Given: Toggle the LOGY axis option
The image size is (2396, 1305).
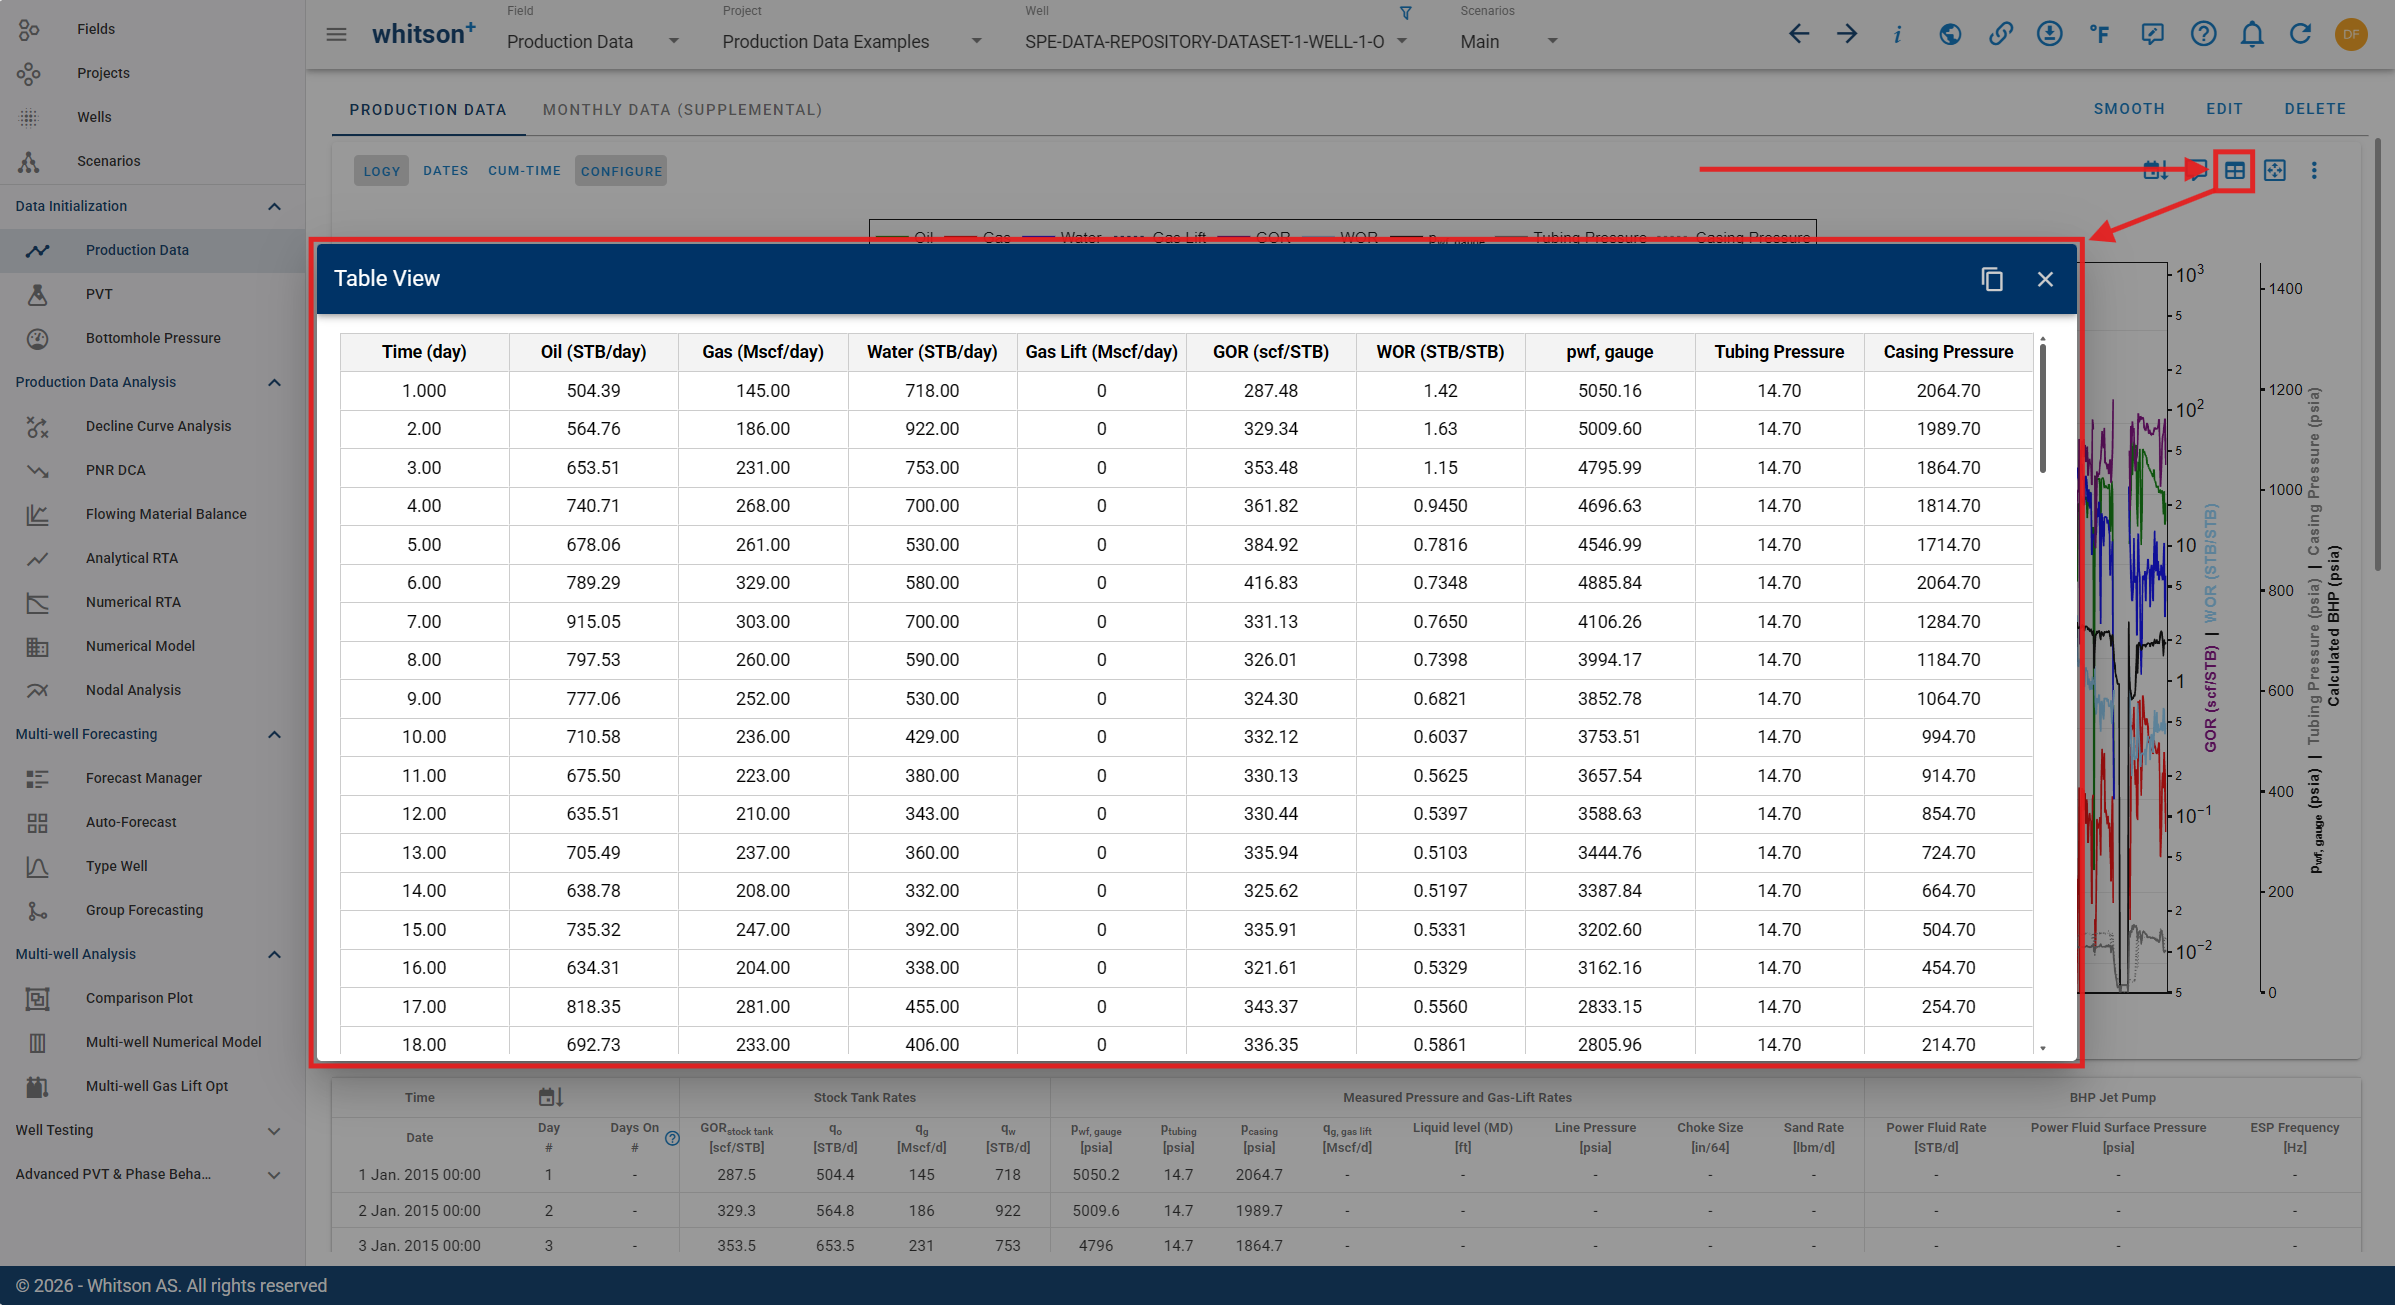Looking at the screenshot, I should (381, 171).
